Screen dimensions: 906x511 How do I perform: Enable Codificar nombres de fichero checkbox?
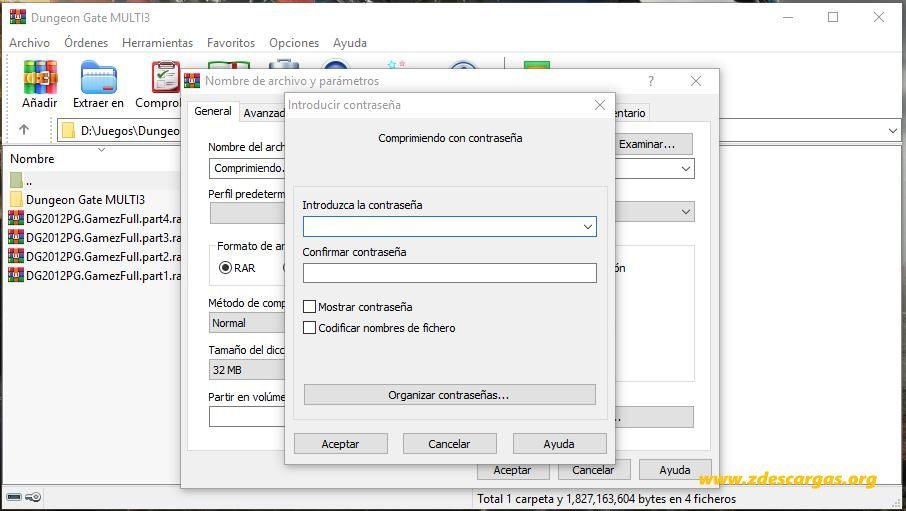[x=310, y=328]
